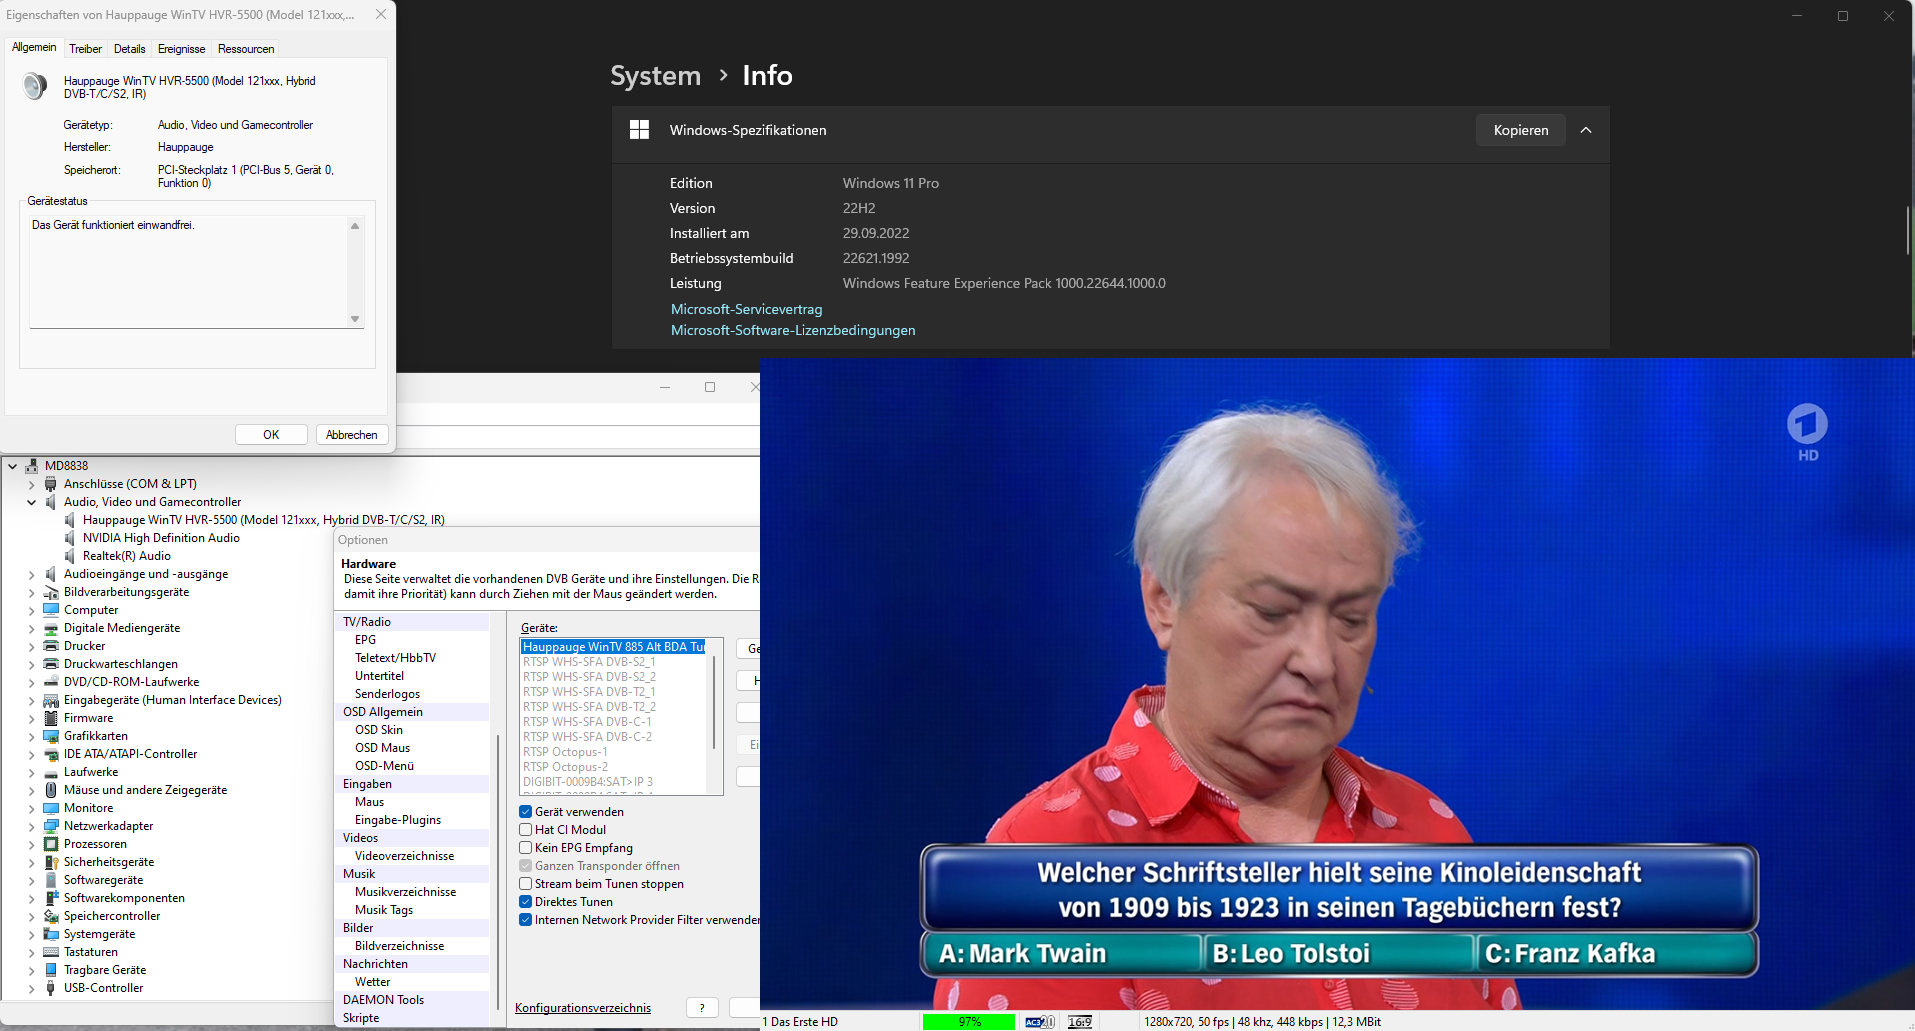Open the Ressourcen tab

click(x=246, y=49)
